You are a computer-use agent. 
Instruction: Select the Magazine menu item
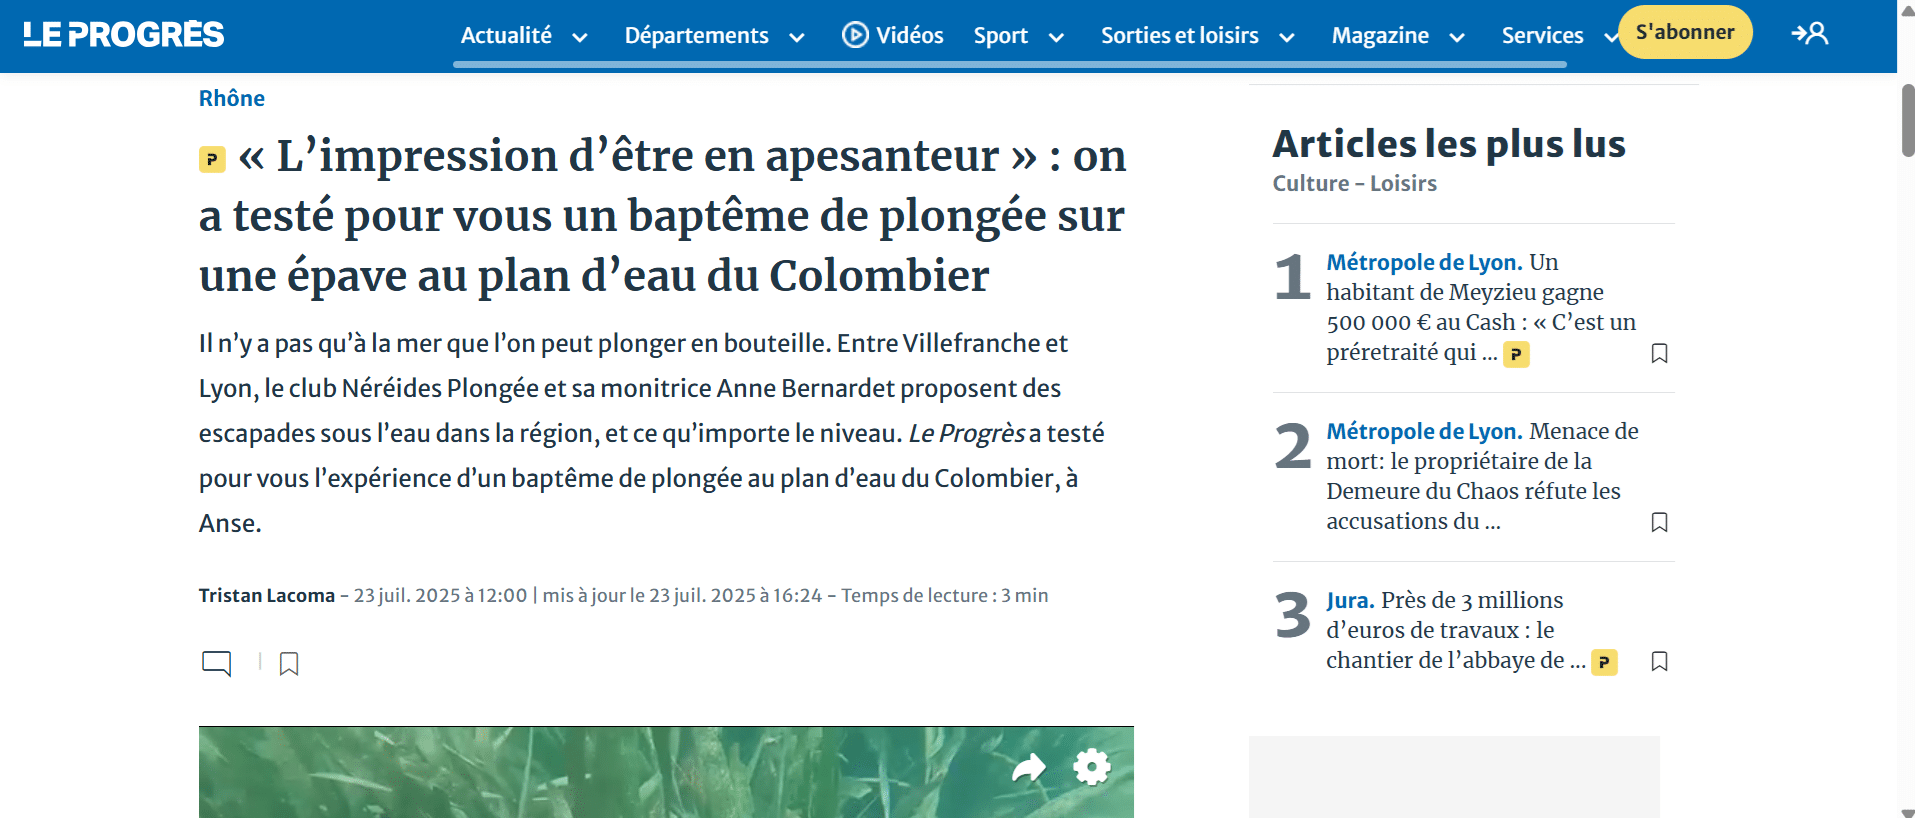pos(1380,36)
